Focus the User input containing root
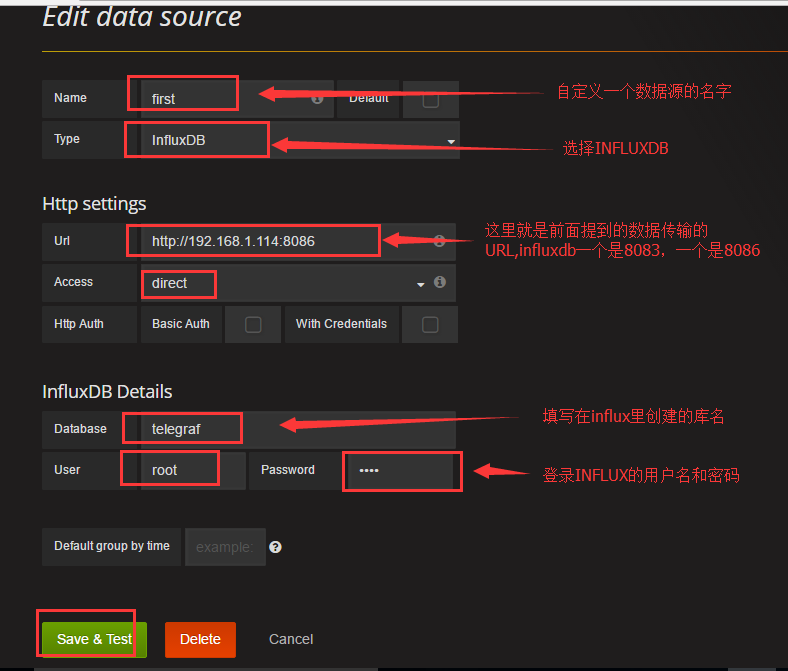The height and width of the screenshot is (671, 788). point(193,470)
